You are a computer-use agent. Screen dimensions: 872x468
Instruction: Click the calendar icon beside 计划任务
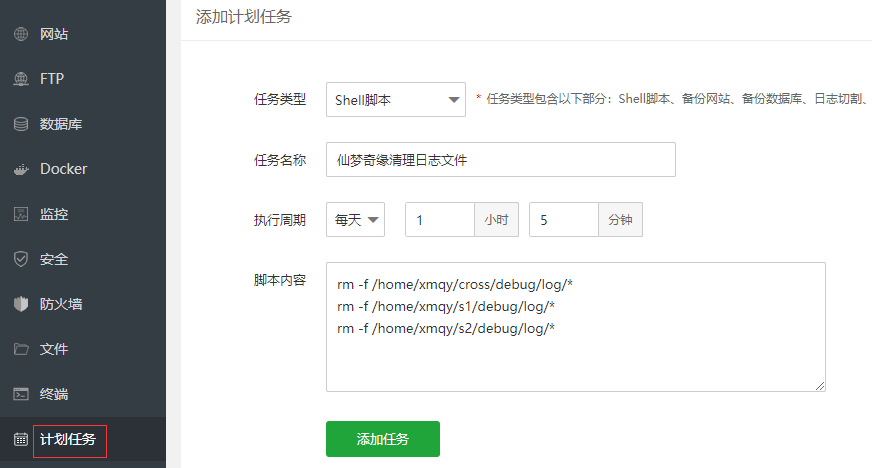(x=20, y=439)
